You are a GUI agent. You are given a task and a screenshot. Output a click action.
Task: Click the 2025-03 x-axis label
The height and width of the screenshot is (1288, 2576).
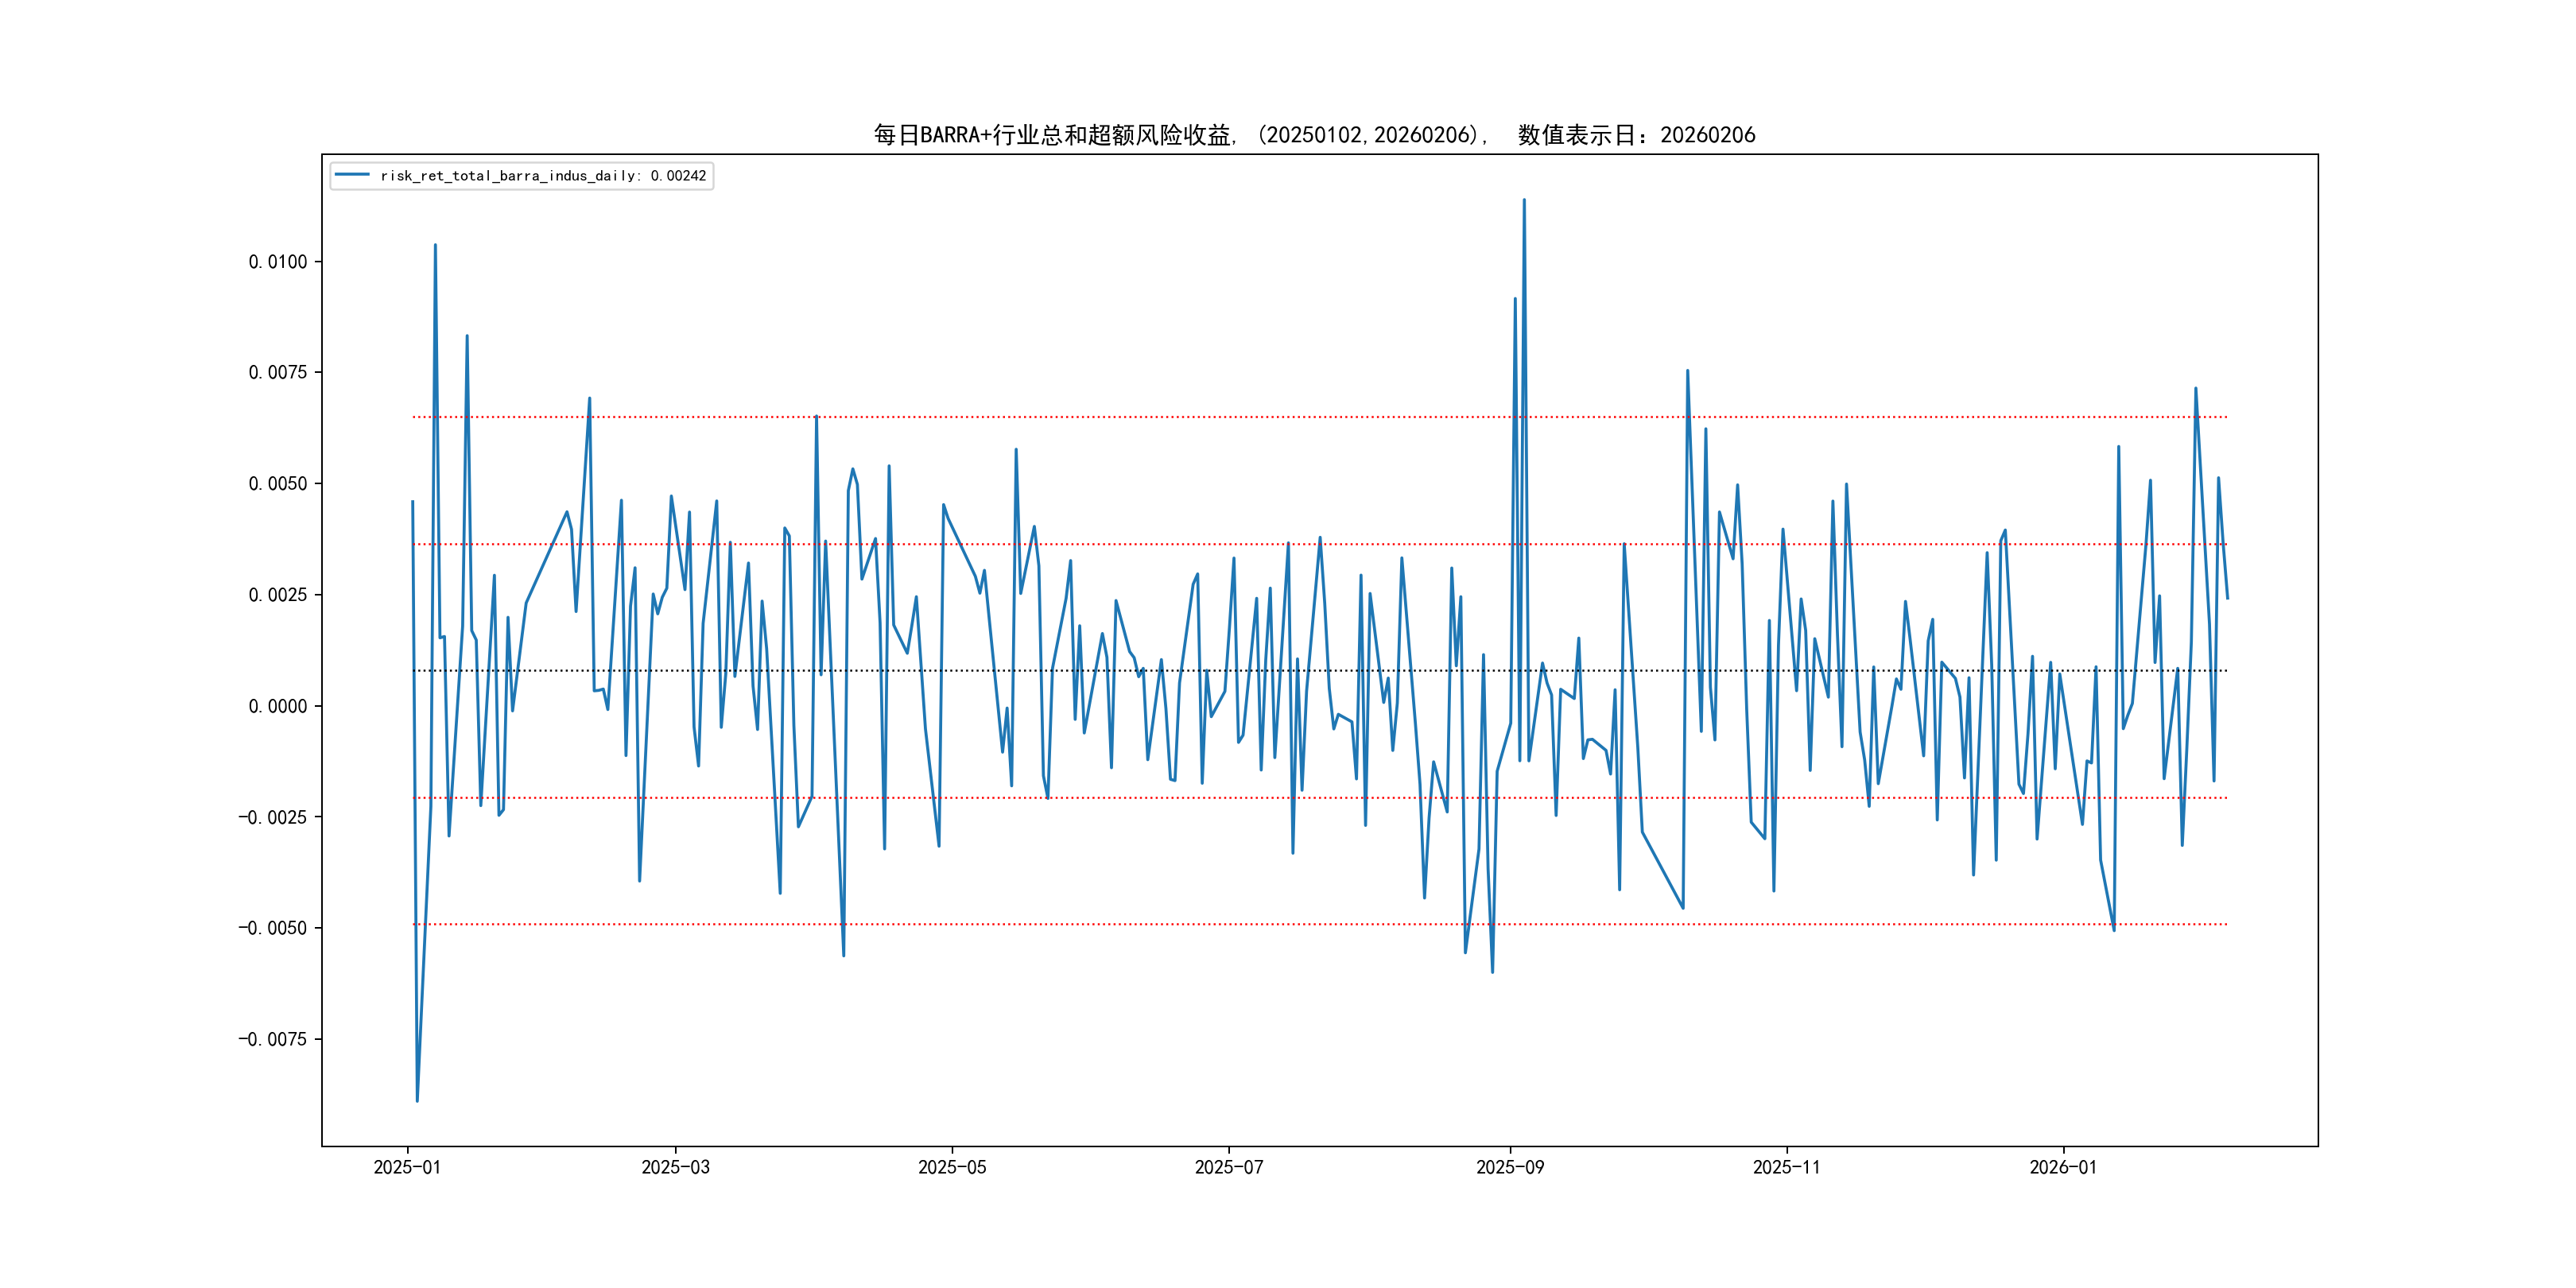675,1167
